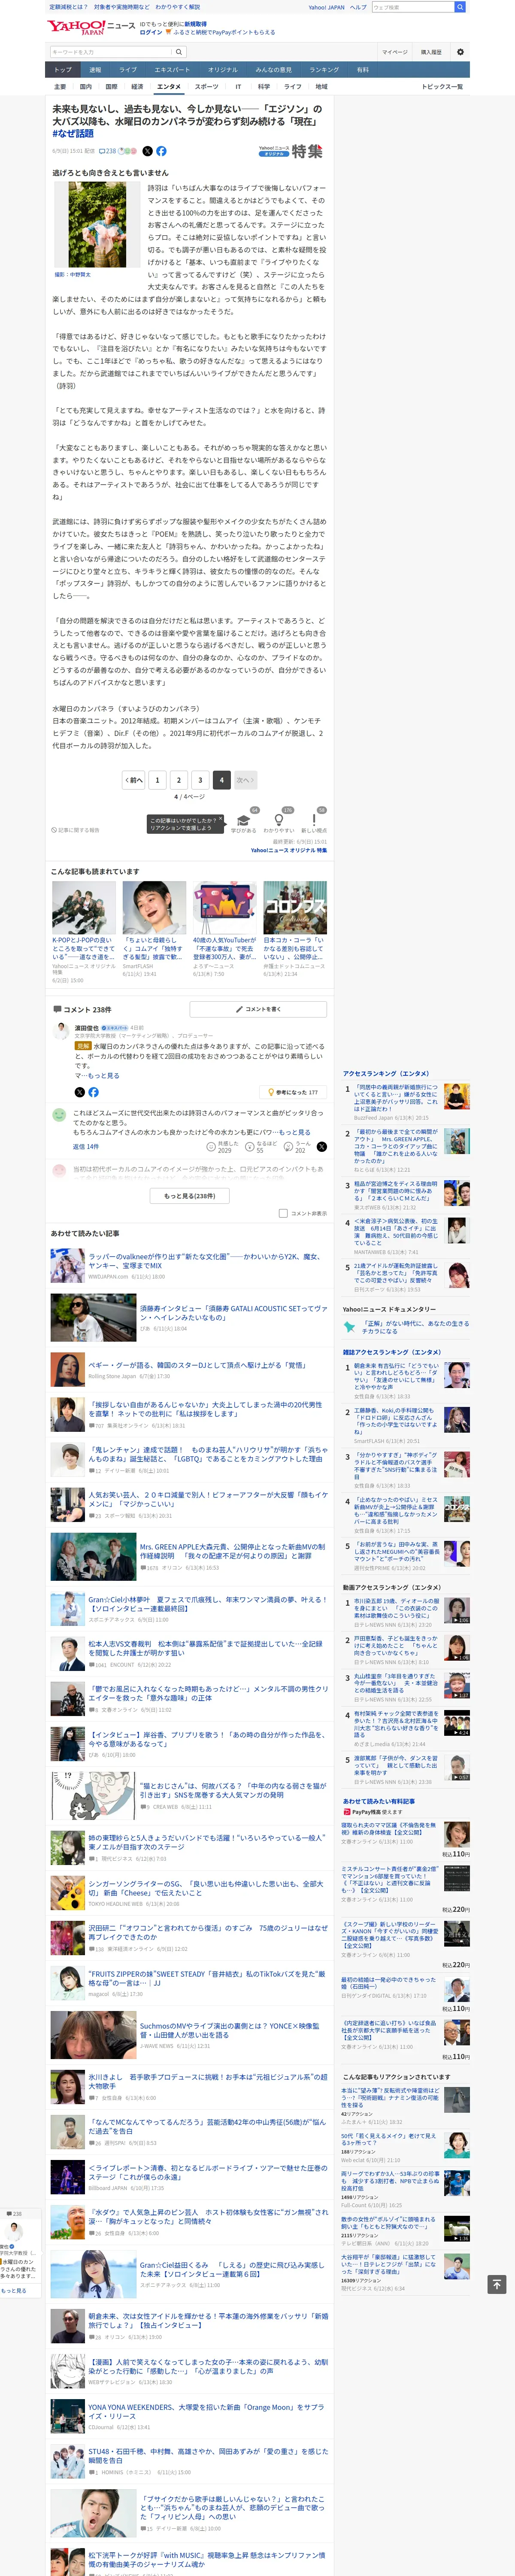This screenshot has height=2576, width=515.
Task: Share article on X icon below headline
Action: tap(147, 151)
